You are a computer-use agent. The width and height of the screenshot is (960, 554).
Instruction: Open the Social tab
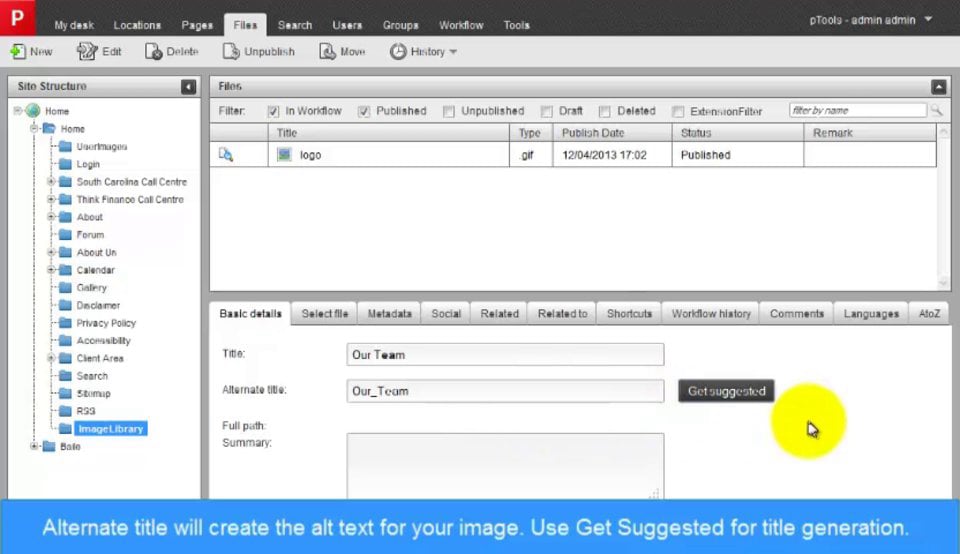click(446, 313)
